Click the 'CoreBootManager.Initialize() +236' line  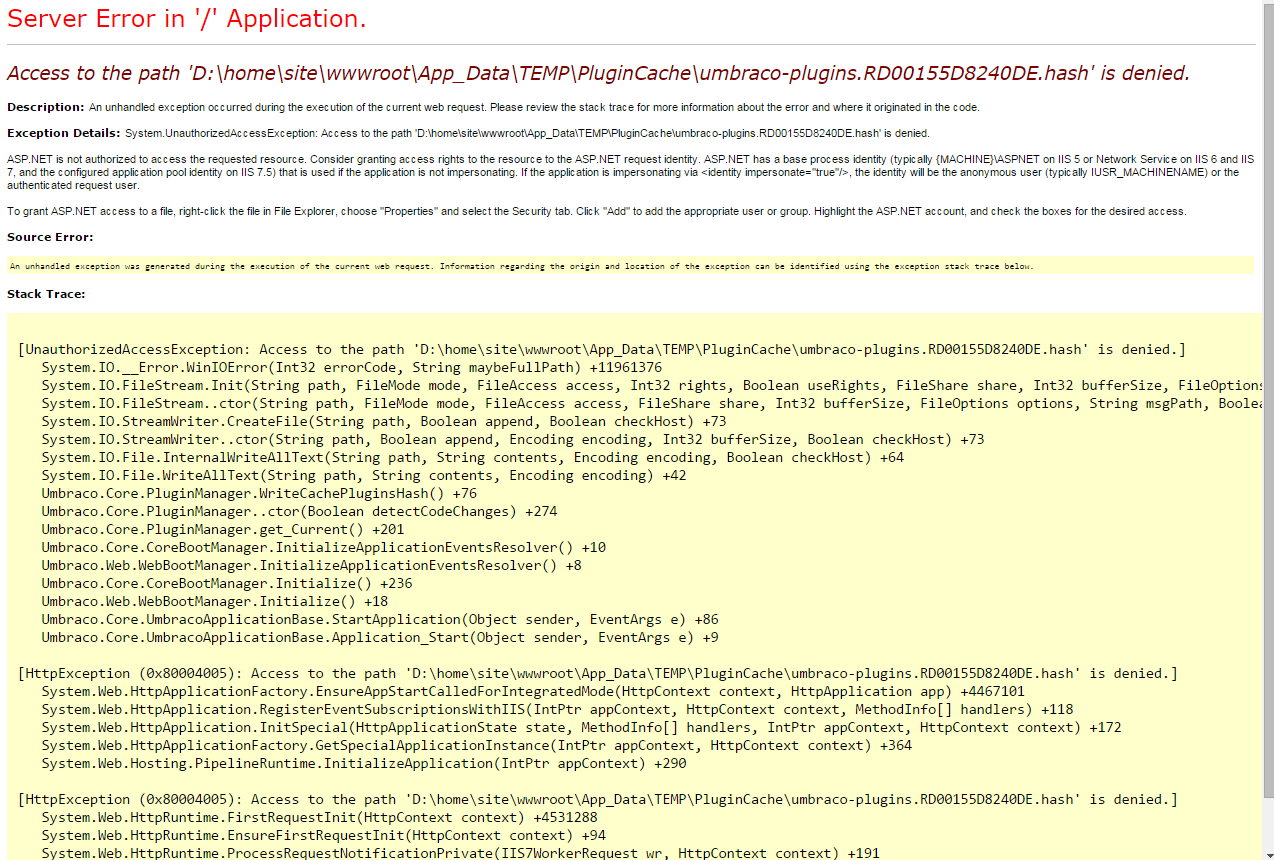tap(227, 583)
